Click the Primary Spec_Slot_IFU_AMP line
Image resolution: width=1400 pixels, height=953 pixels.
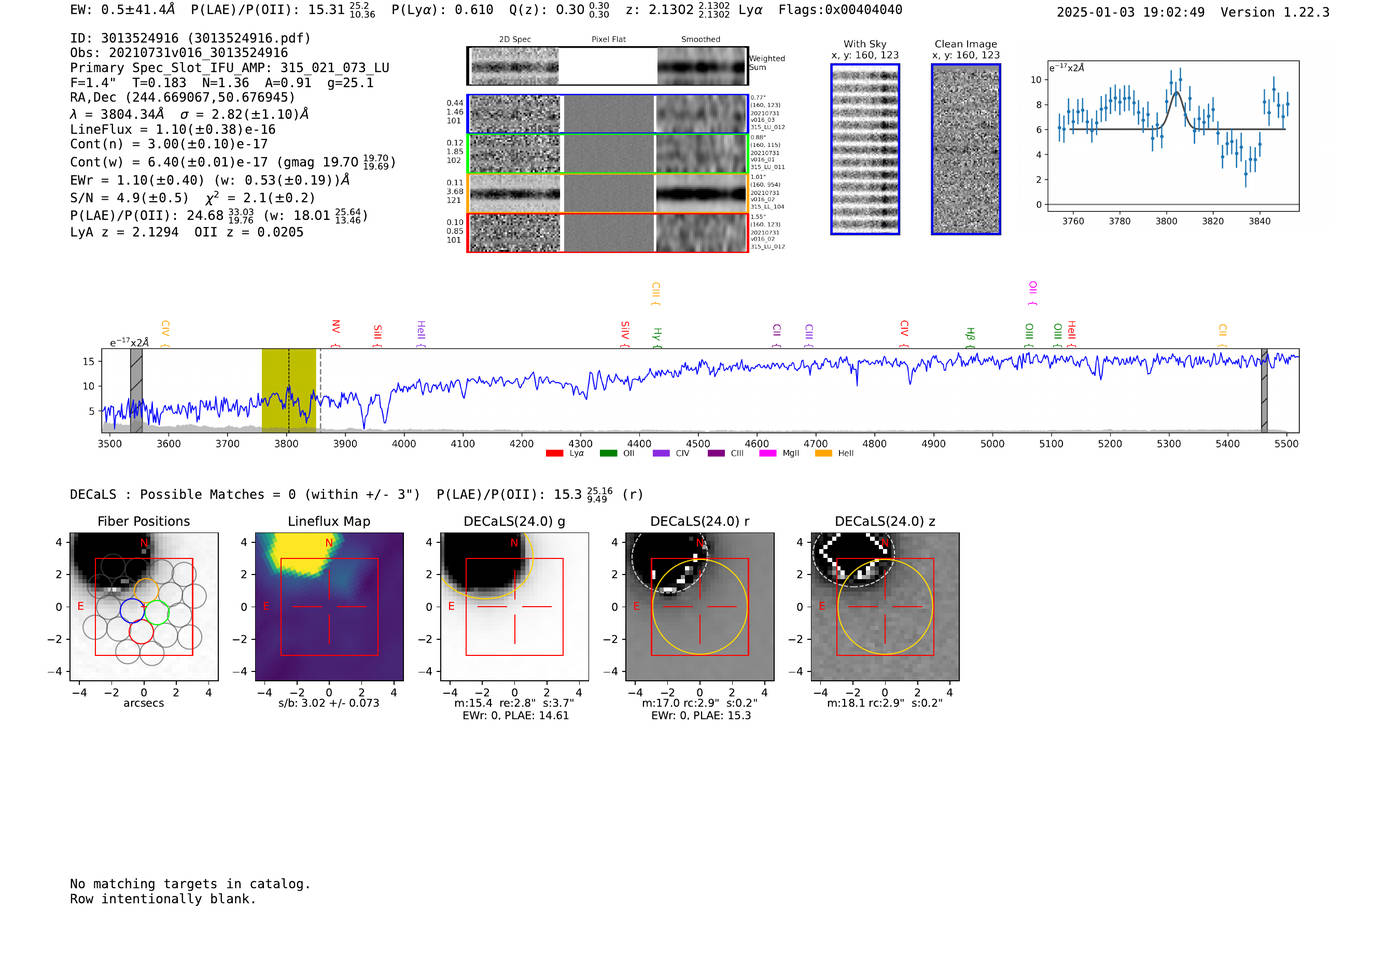tap(230, 68)
